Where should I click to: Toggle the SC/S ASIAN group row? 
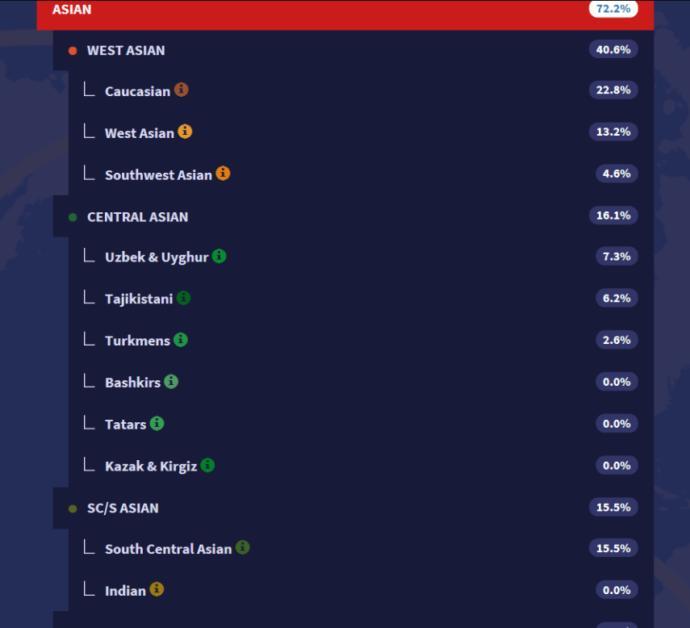coord(122,508)
